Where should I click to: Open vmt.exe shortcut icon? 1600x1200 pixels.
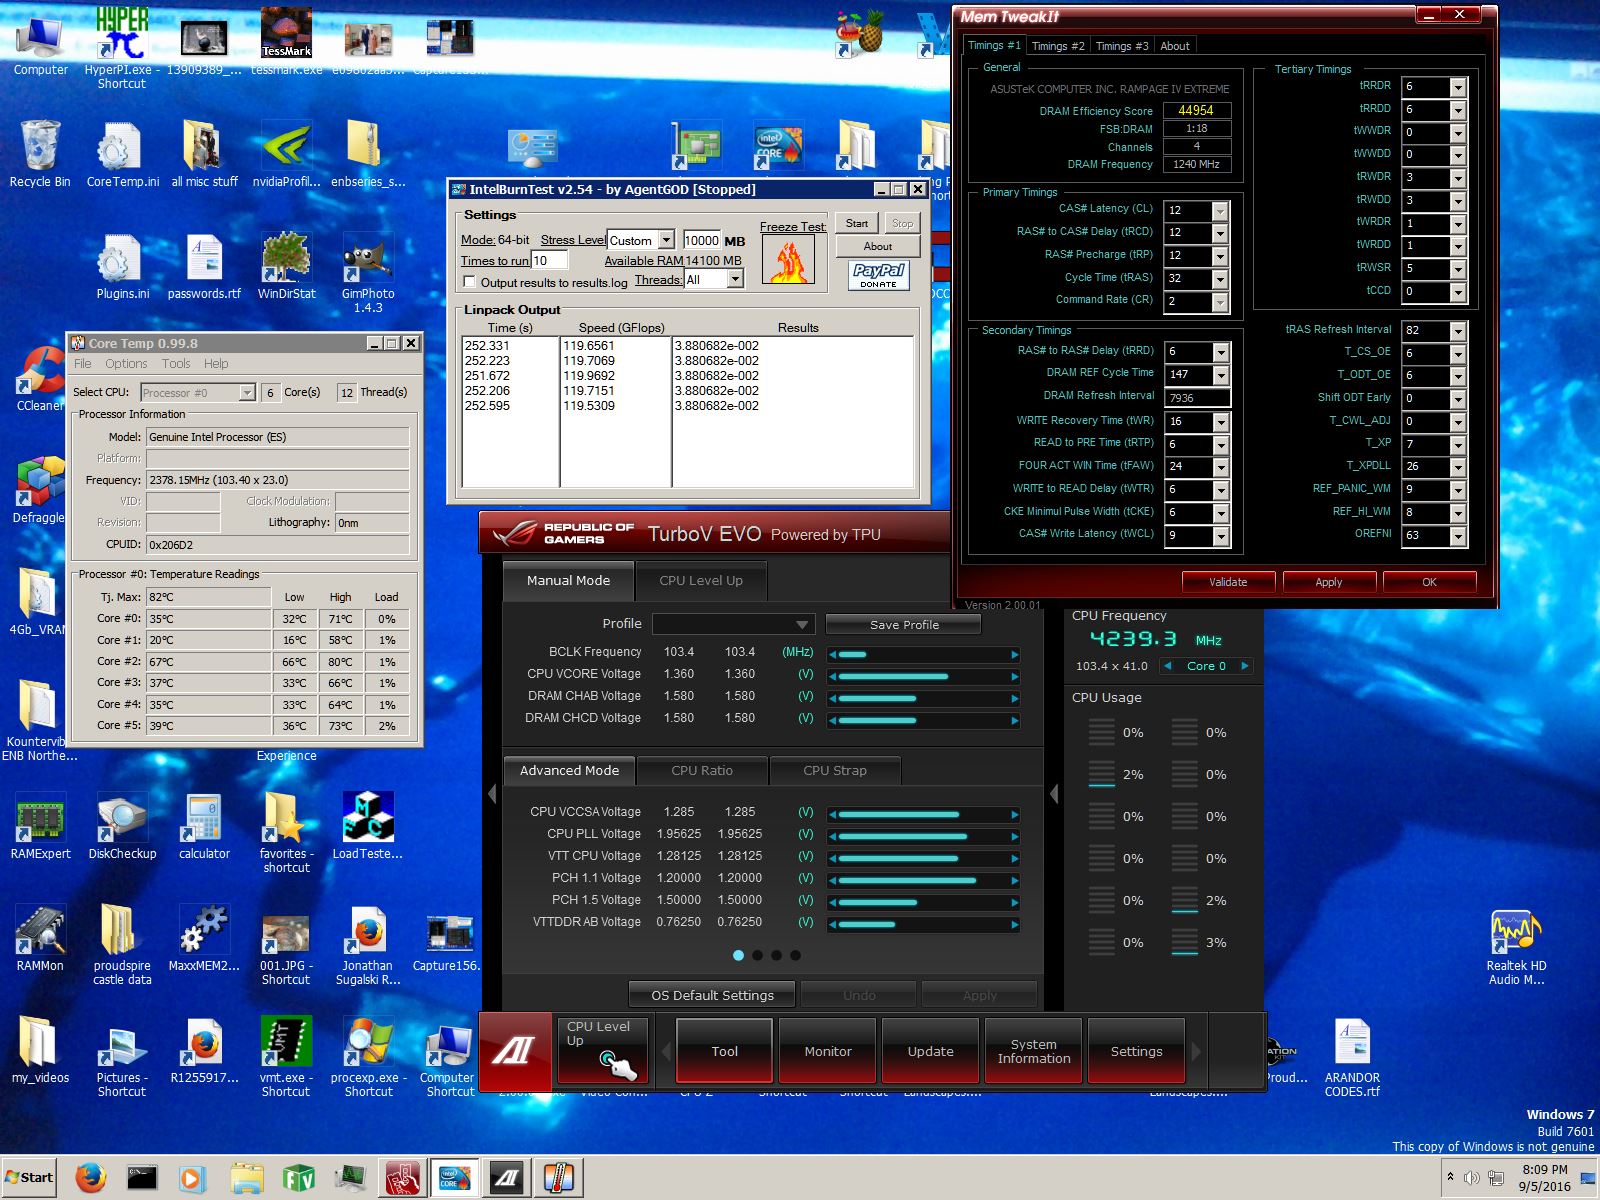click(286, 1056)
